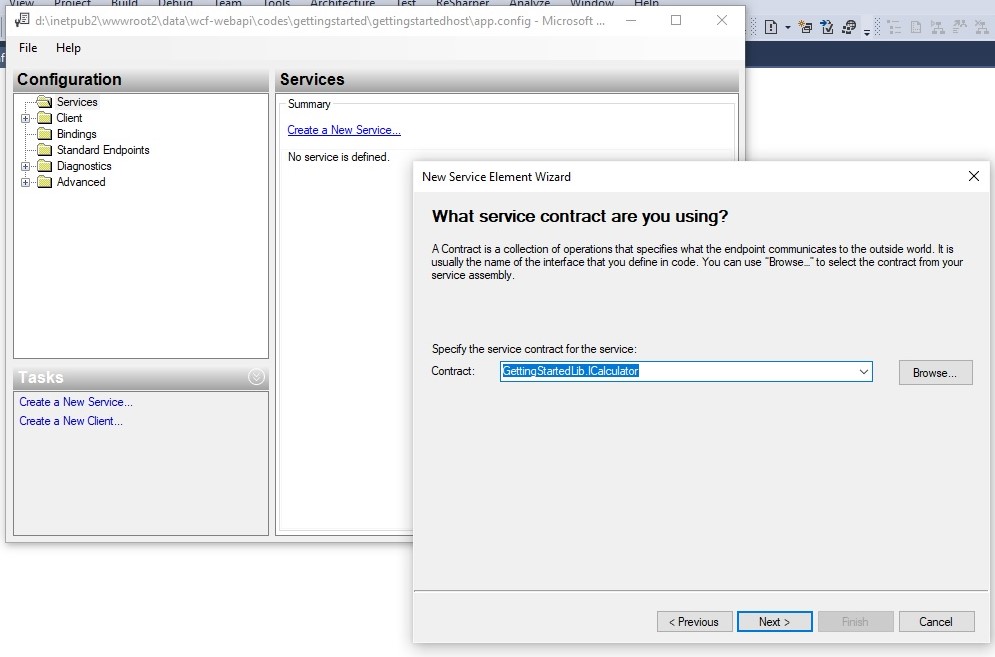Collapse the Tasks panel using its circular arrow icon
The height and width of the screenshot is (657, 995).
[258, 378]
